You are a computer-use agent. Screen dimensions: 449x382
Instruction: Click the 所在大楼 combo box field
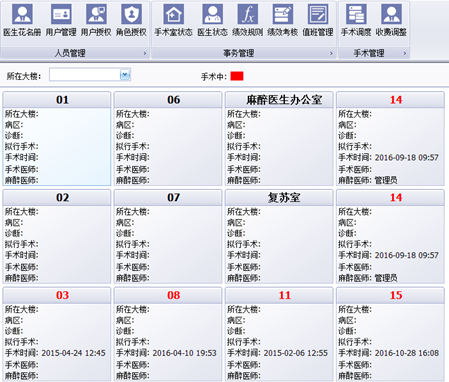click(x=90, y=75)
